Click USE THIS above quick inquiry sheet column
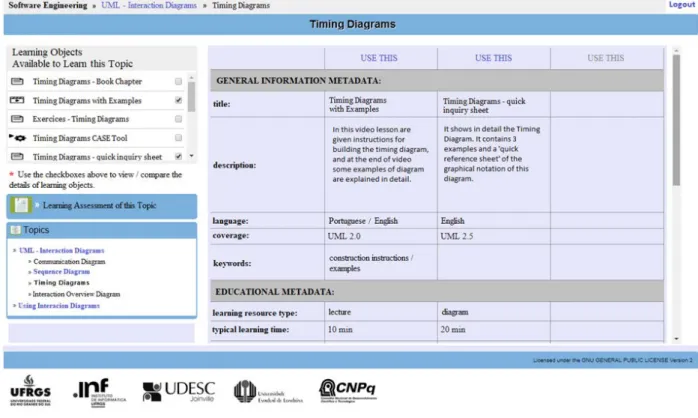 (493, 58)
